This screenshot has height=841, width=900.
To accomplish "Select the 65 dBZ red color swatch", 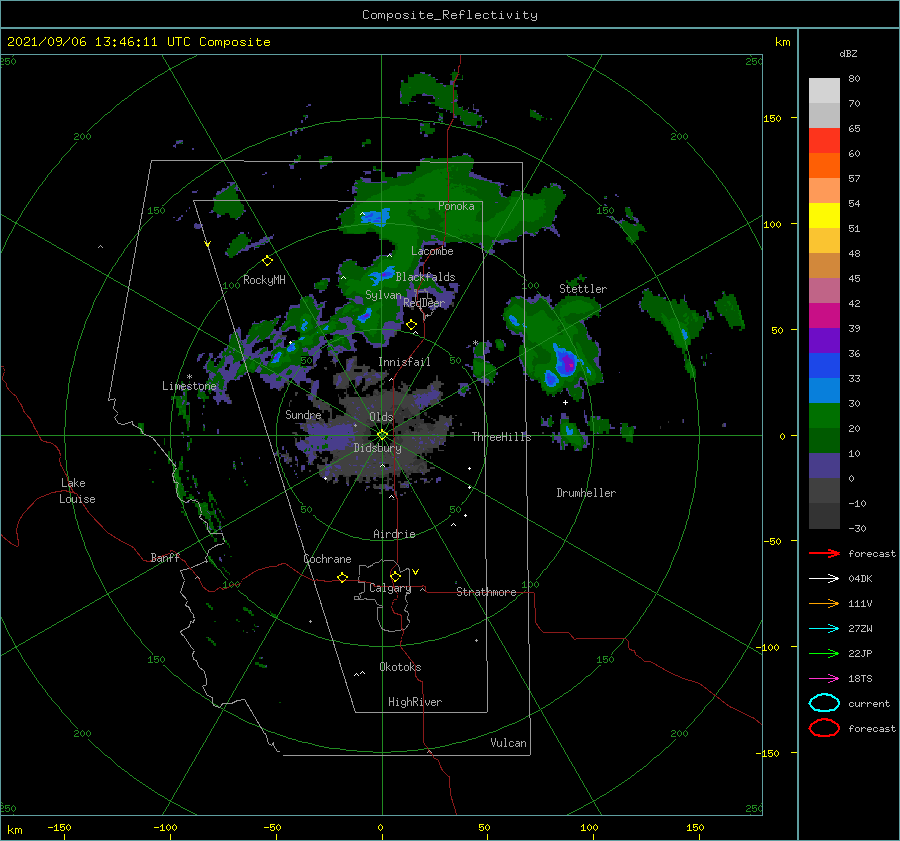I will pyautogui.click(x=824, y=140).
